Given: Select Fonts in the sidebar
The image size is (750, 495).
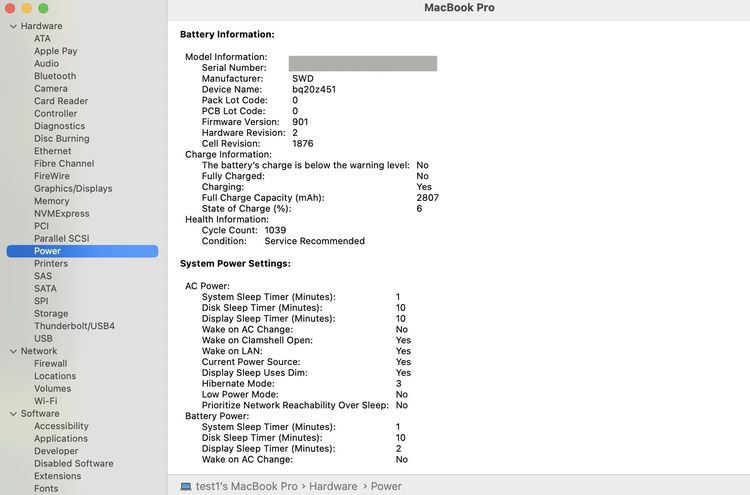Looking at the screenshot, I should coord(46,488).
